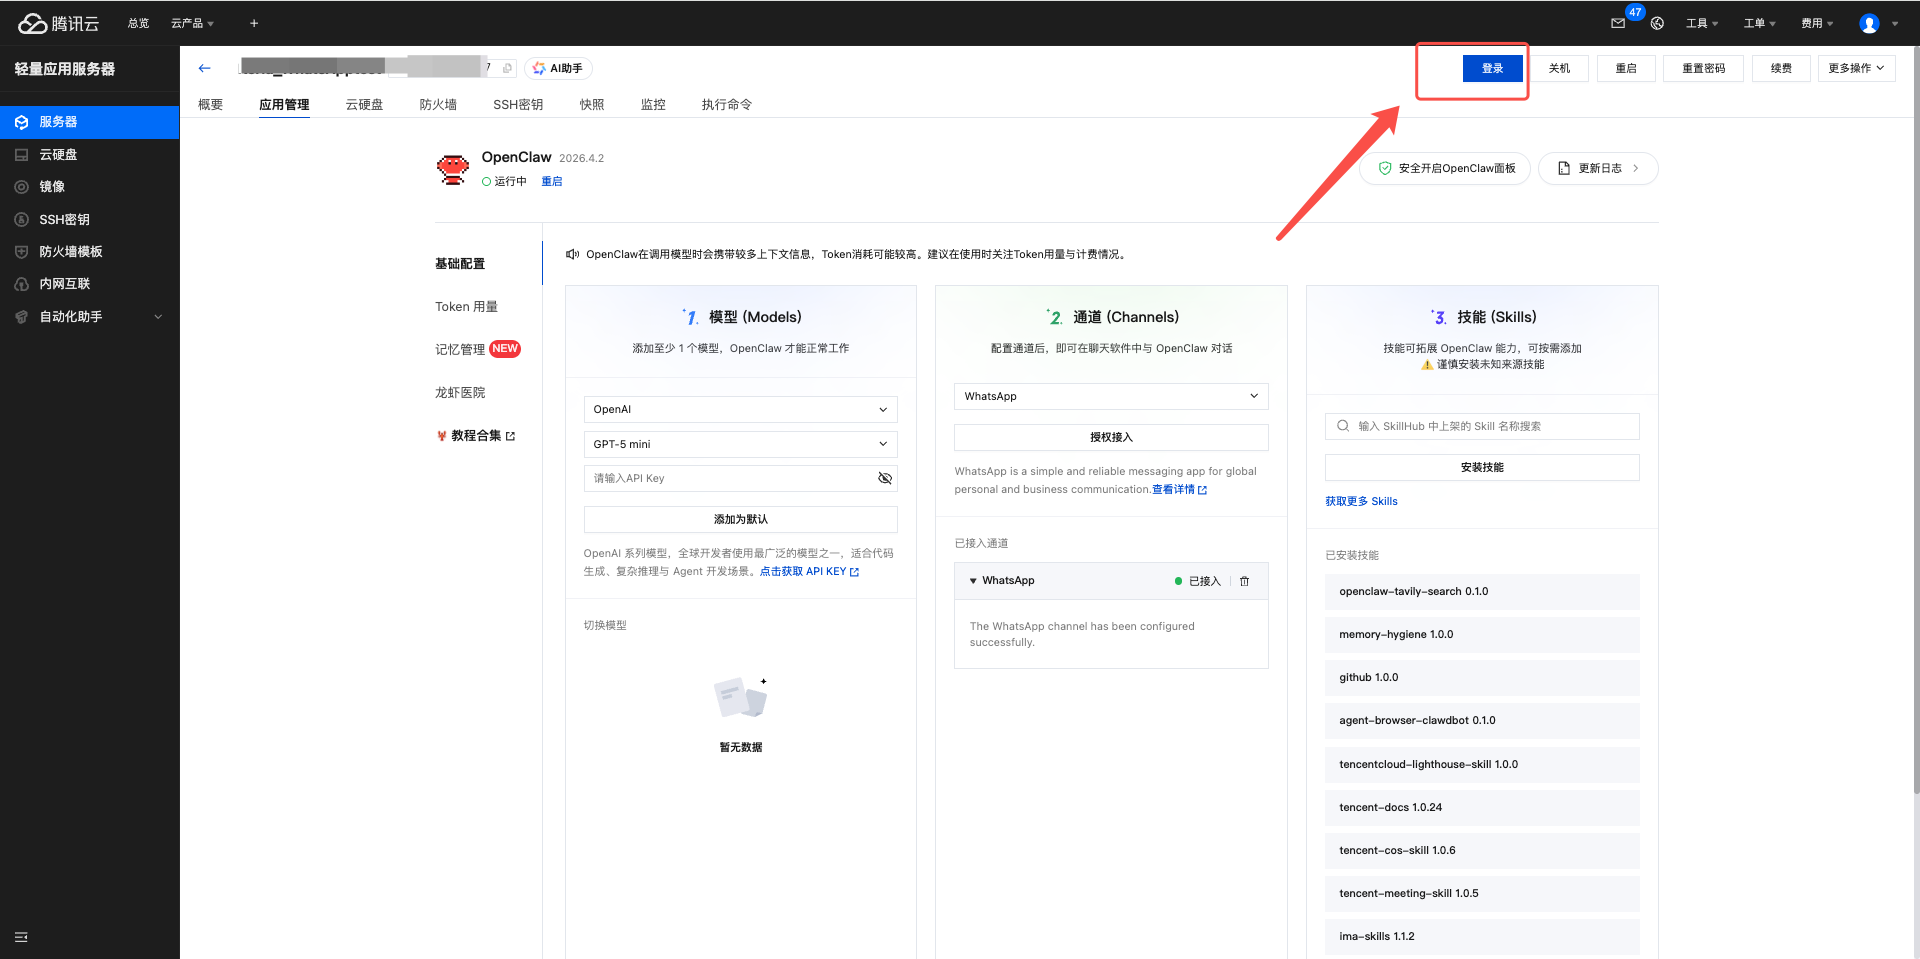
Task: Open the mail notifications icon
Action: pyautogui.click(x=1618, y=23)
